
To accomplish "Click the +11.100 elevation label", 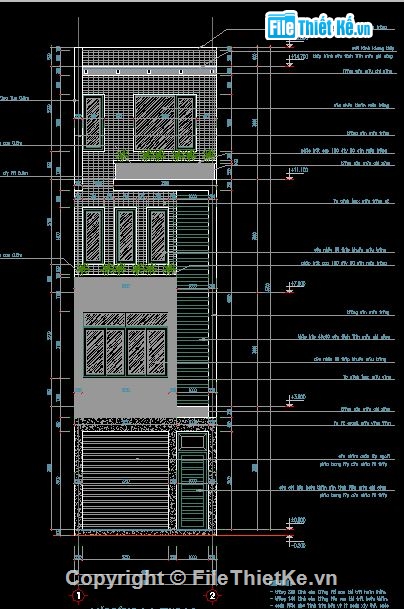I will pos(299,170).
